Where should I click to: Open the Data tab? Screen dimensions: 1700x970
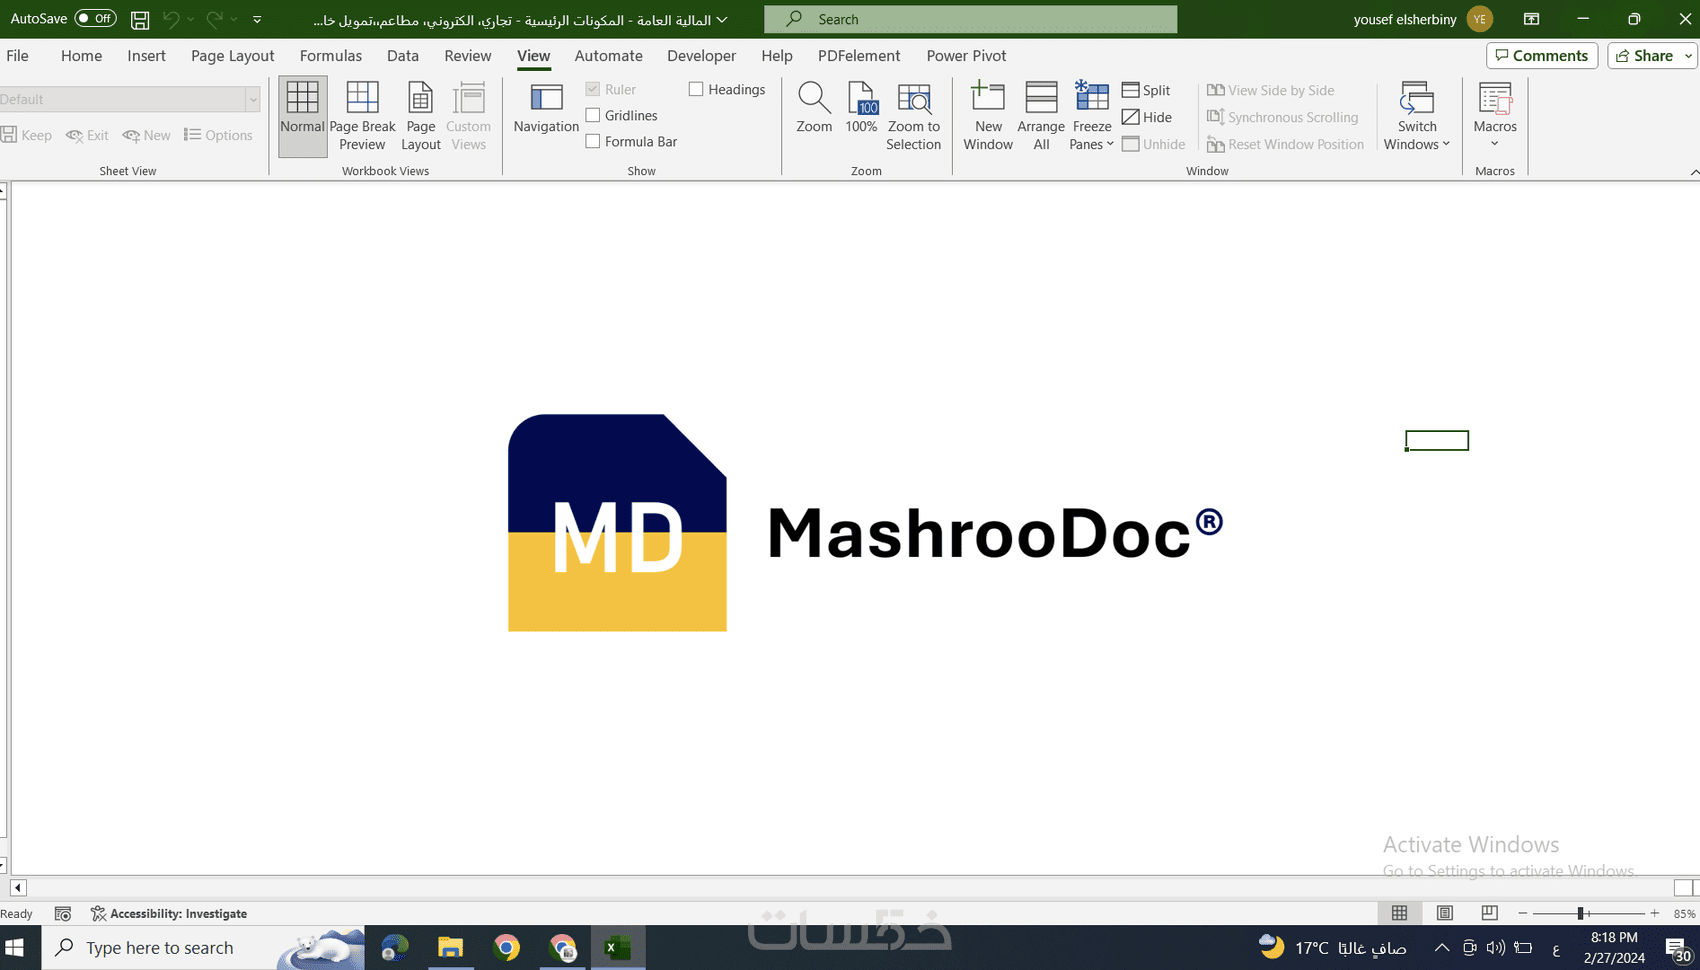tap(403, 56)
